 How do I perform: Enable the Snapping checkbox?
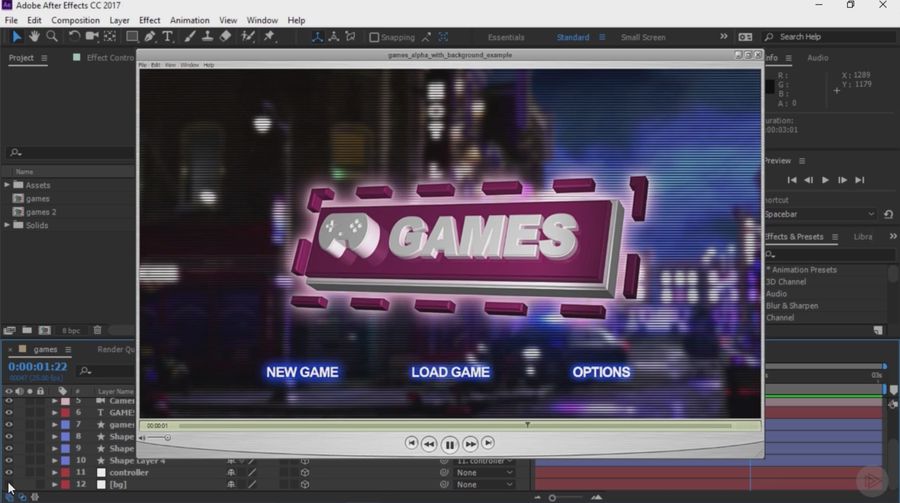[x=374, y=37]
